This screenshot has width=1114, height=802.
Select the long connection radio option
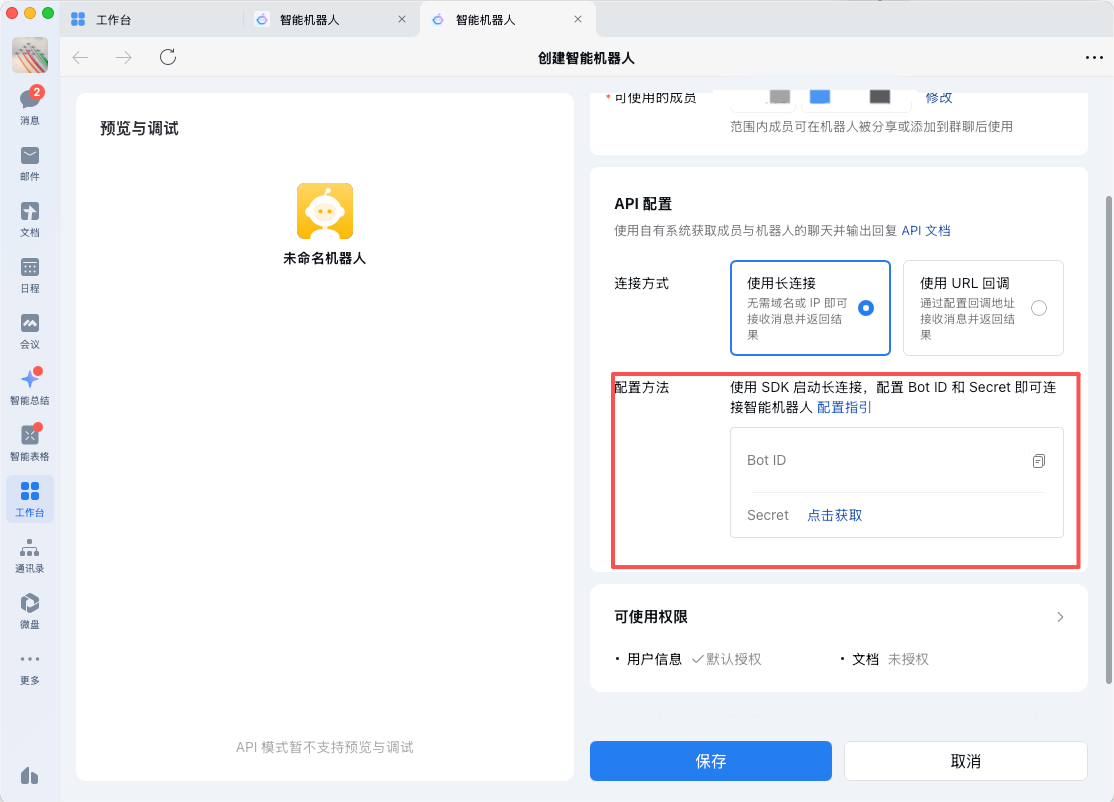[866, 308]
